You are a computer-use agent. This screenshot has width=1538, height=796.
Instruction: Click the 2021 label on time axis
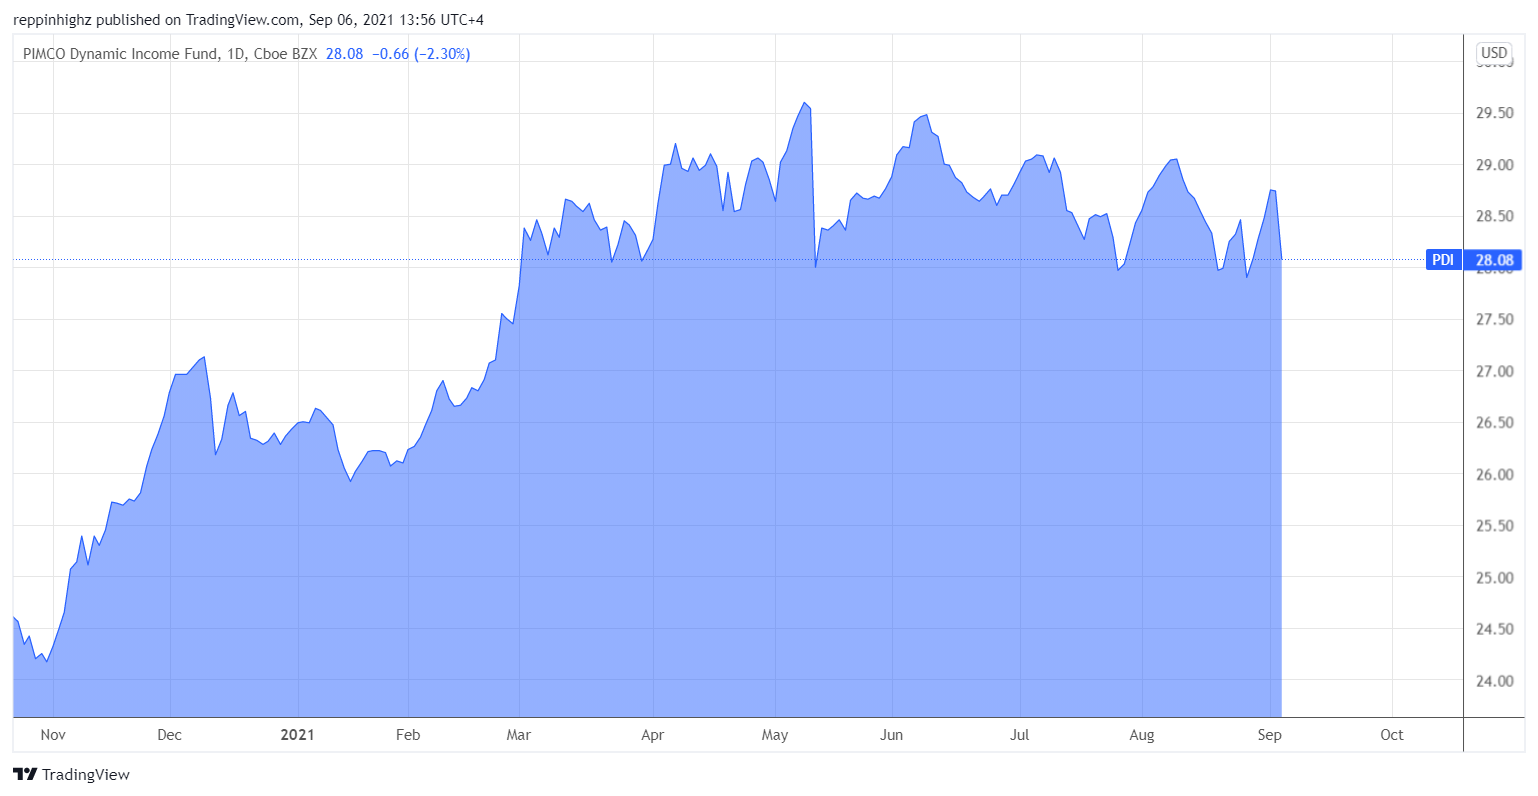tap(297, 735)
